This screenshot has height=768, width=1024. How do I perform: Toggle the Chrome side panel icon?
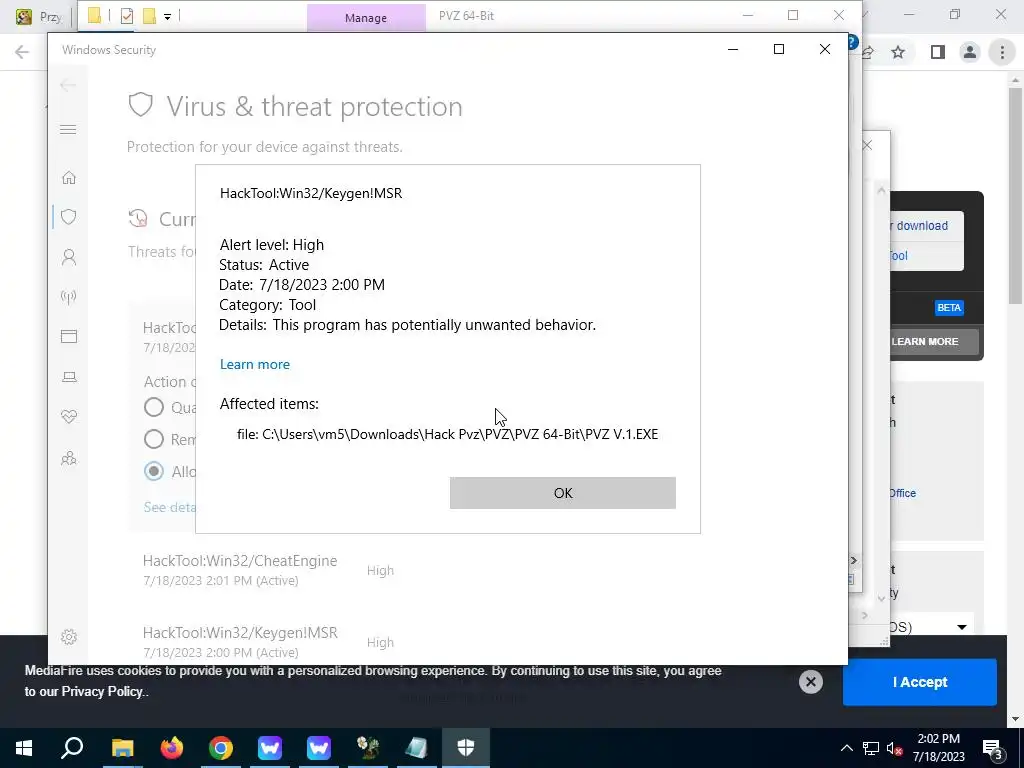(937, 52)
